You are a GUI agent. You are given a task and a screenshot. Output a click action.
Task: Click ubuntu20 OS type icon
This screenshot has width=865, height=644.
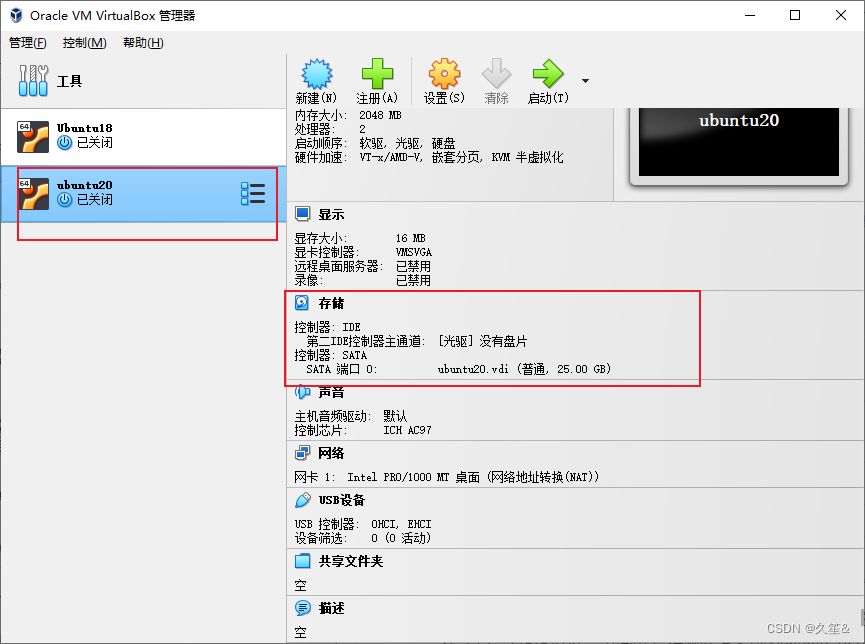pyautogui.click(x=33, y=194)
